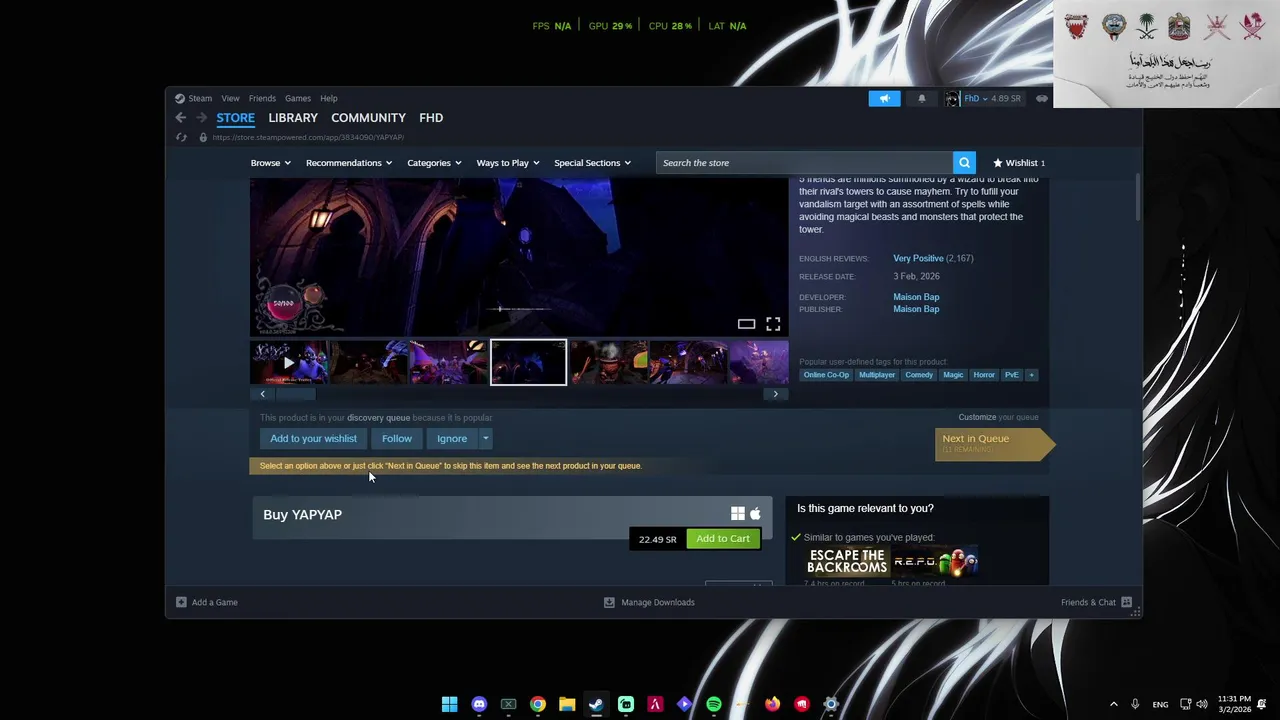Click the VR headset icon
Screen dimensions: 1280x720
tap(1042, 98)
